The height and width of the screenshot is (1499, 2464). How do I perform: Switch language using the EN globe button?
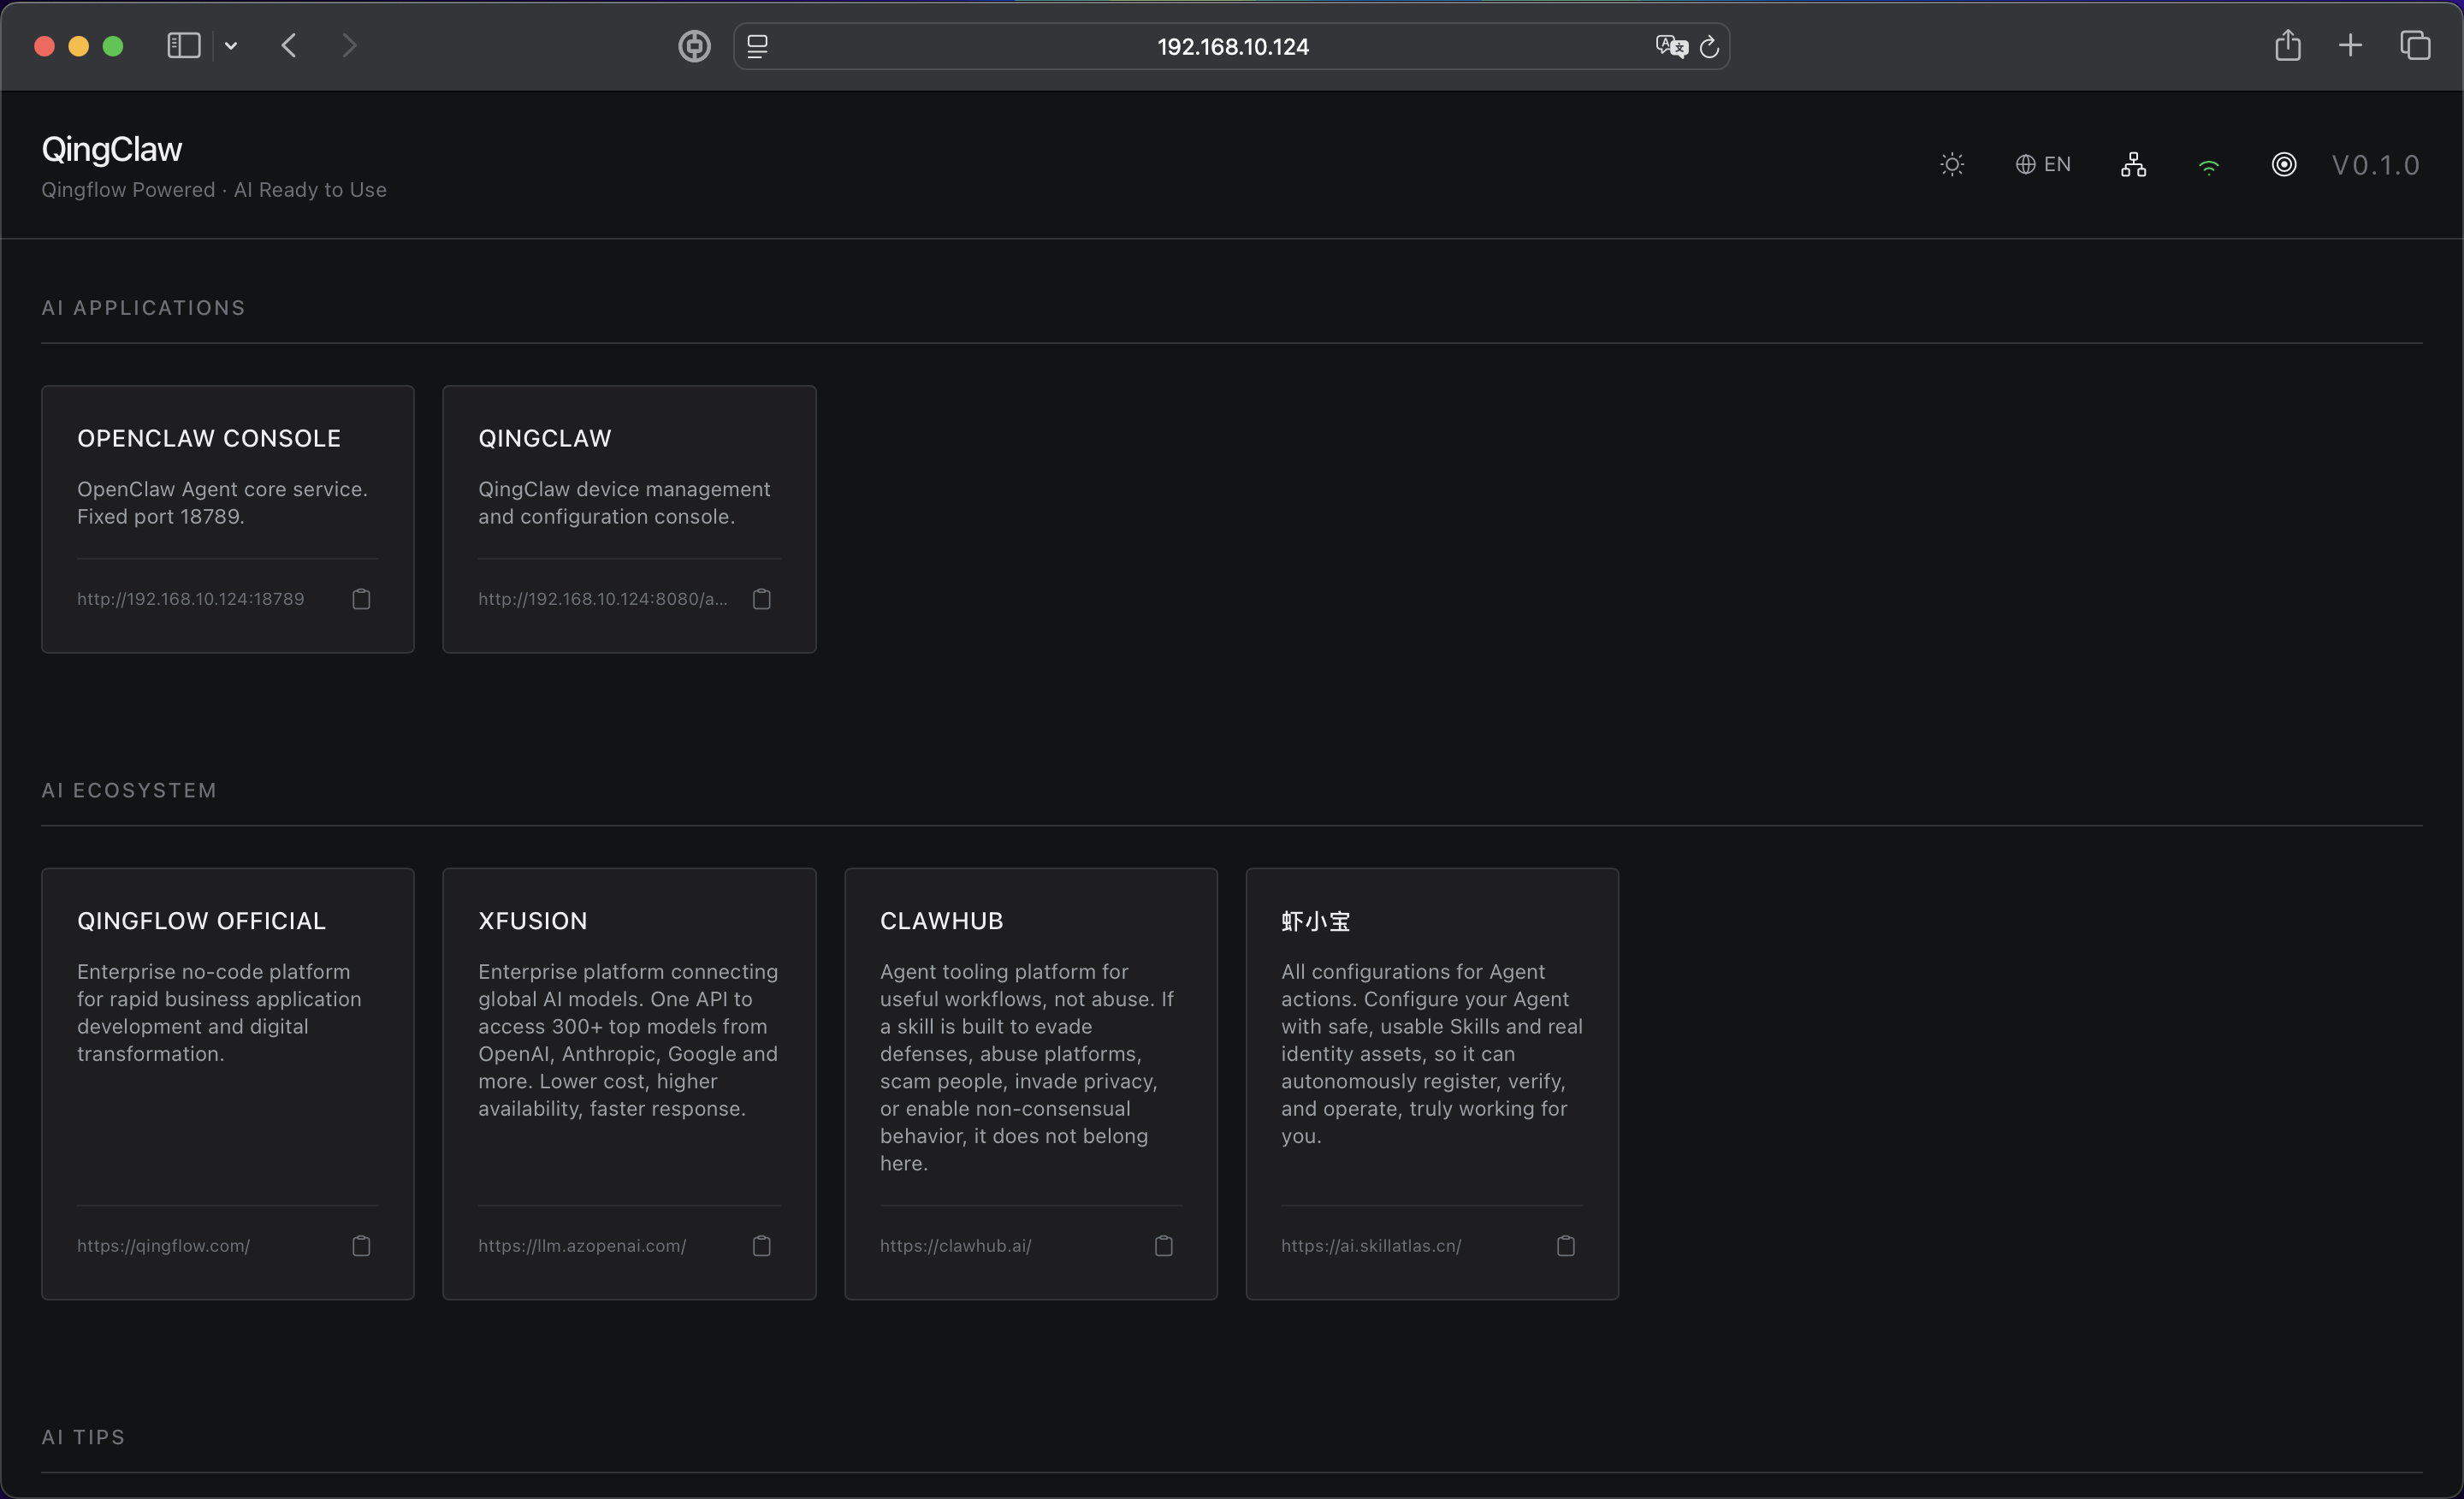point(2043,165)
